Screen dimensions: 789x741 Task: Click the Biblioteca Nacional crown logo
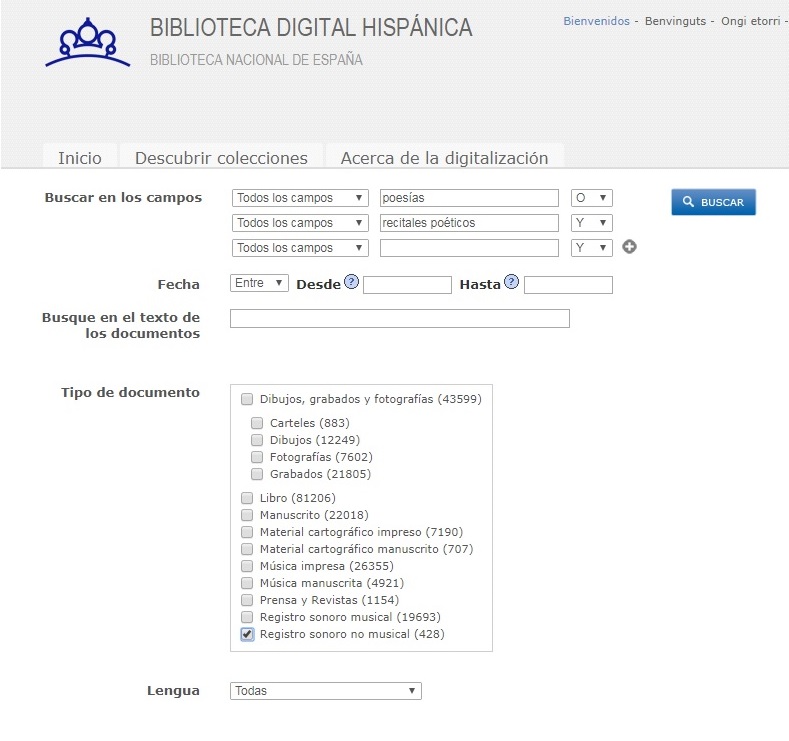pos(88,42)
